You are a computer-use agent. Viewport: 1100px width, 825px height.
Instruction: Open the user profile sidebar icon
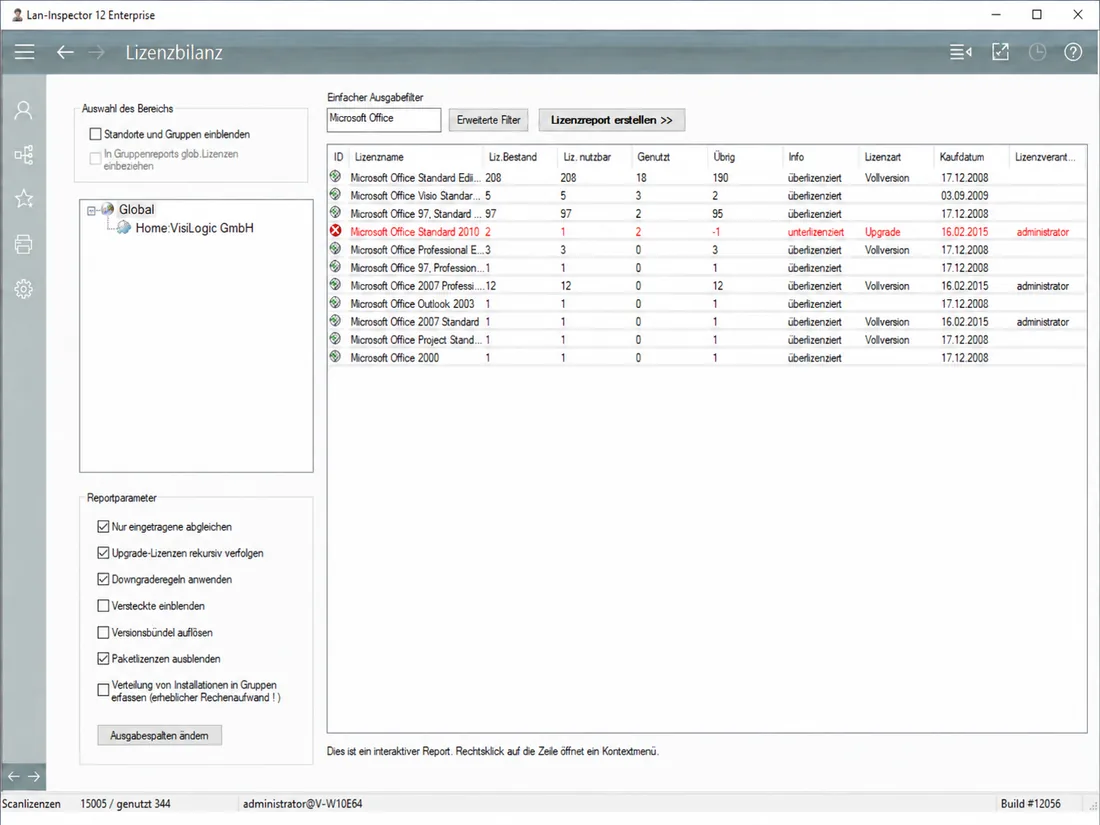24,110
